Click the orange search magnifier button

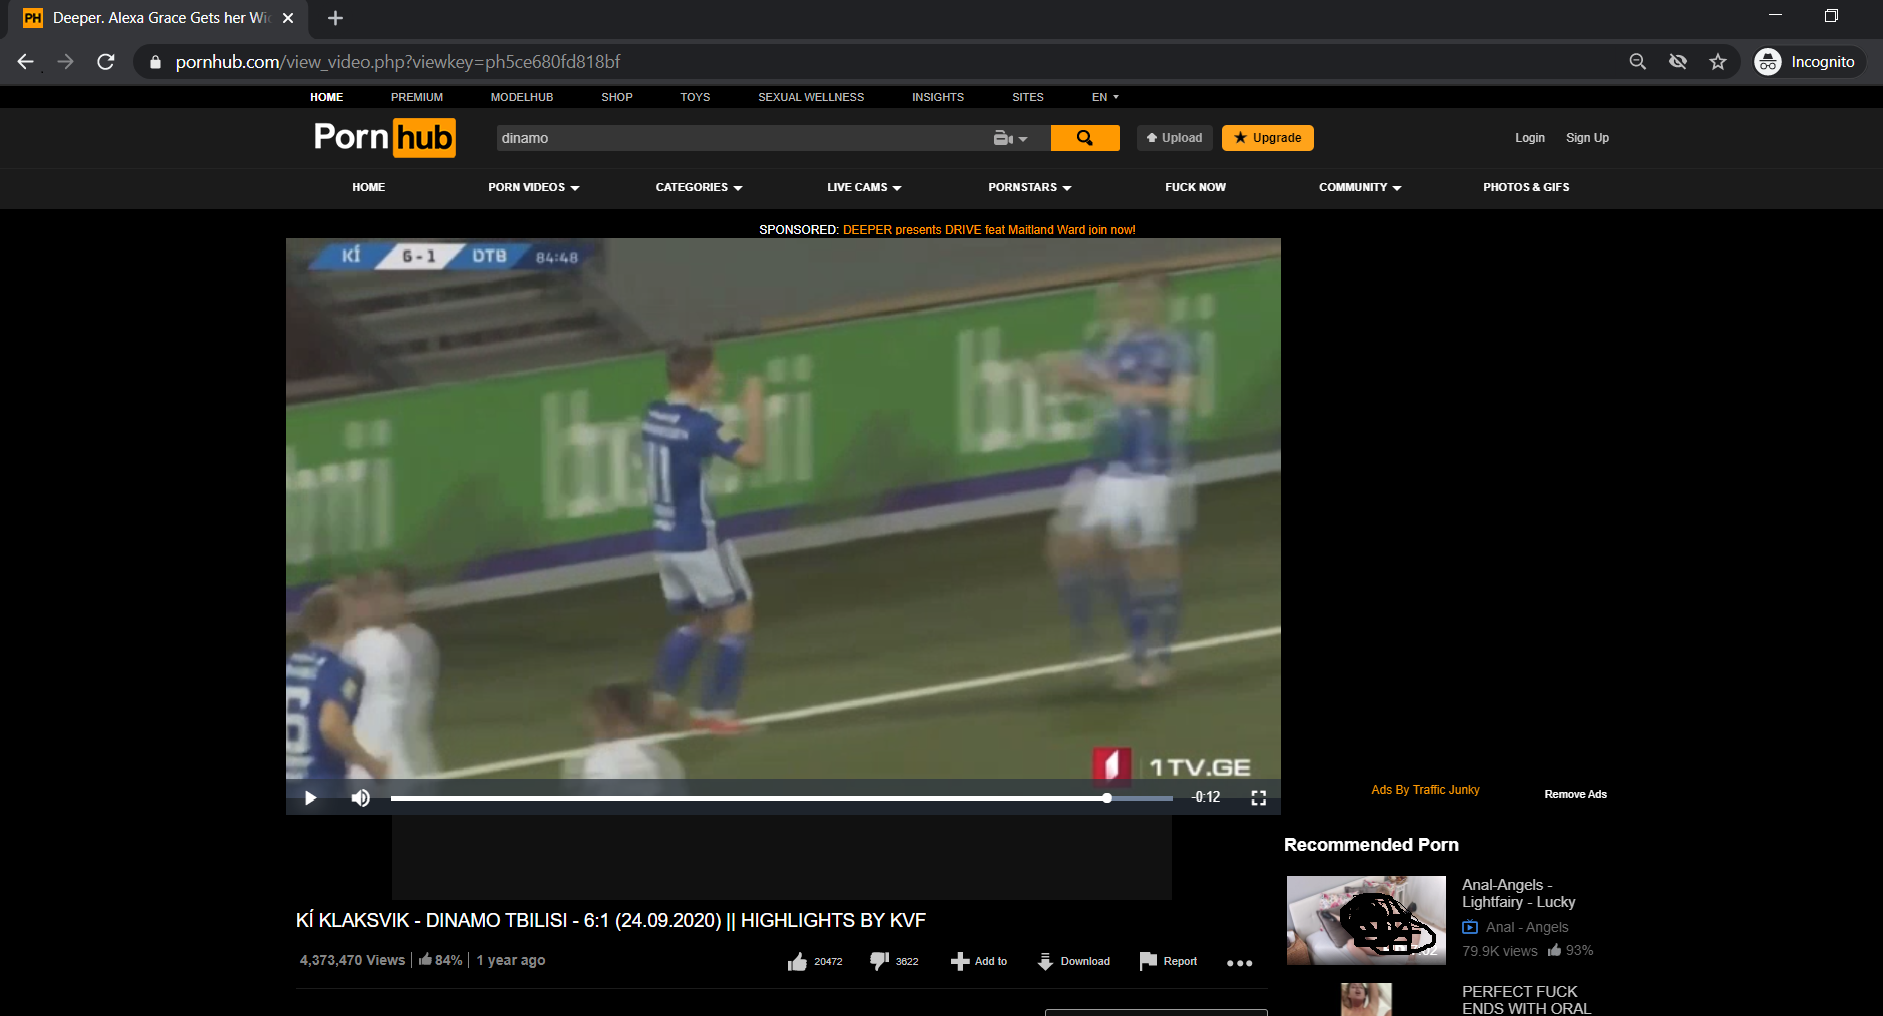coord(1085,138)
